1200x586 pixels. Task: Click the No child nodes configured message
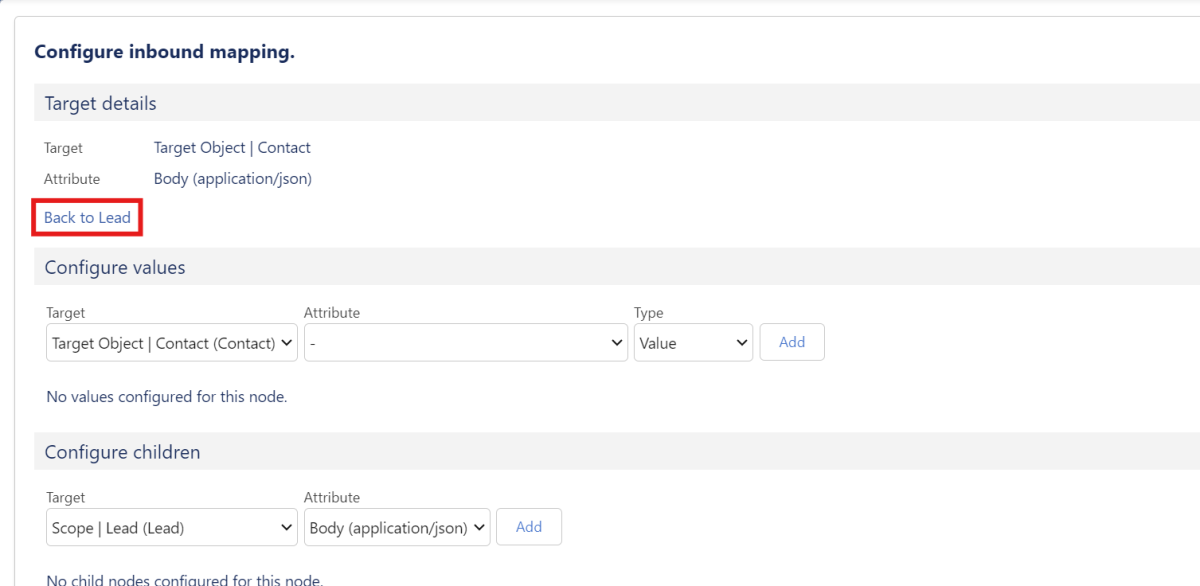coord(185,580)
